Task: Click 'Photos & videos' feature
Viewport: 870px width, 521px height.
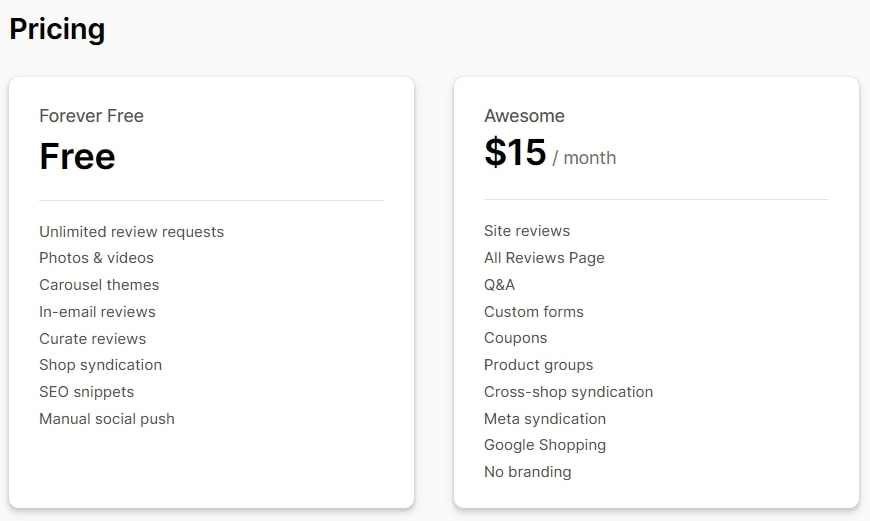Action: (x=97, y=258)
